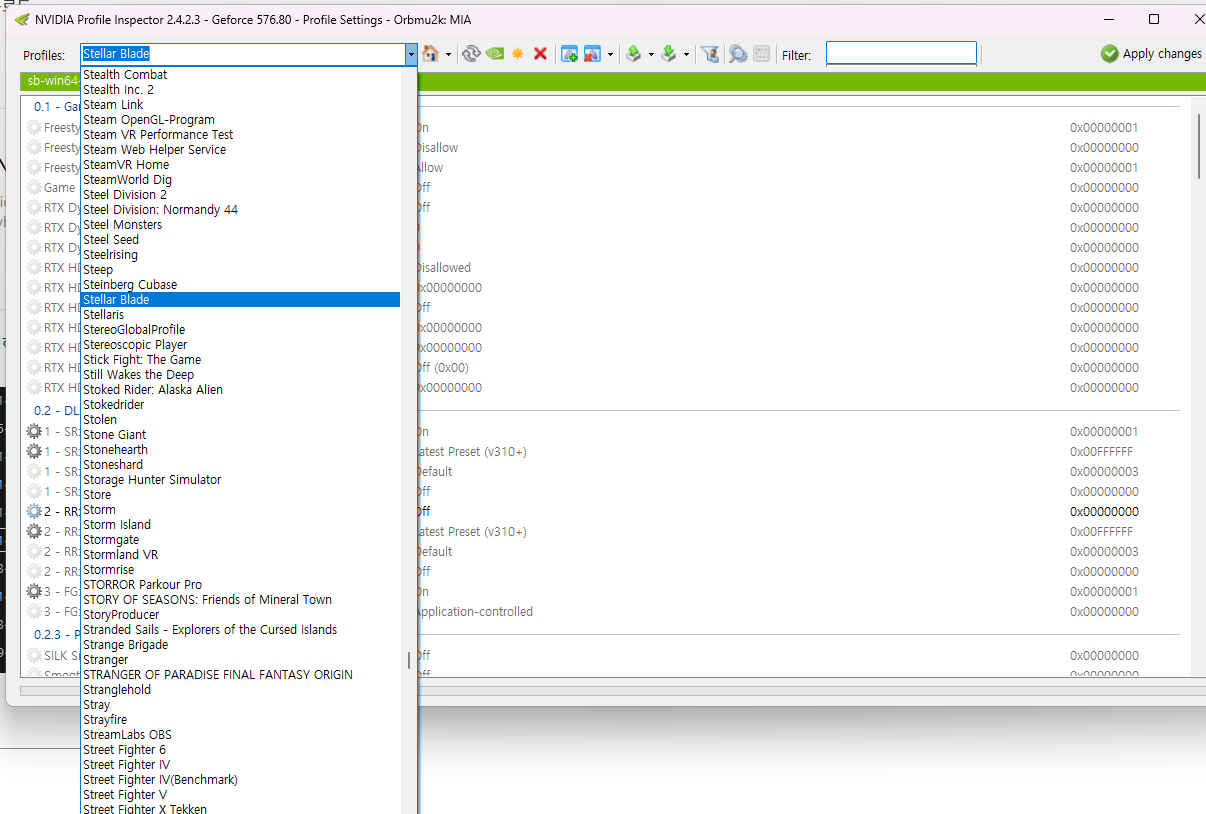1206x814 pixels.
Task: Click the refresh profile settings icon
Action: pos(471,54)
